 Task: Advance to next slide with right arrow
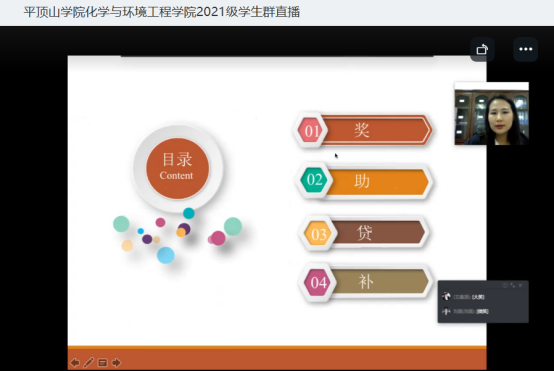tap(116, 363)
